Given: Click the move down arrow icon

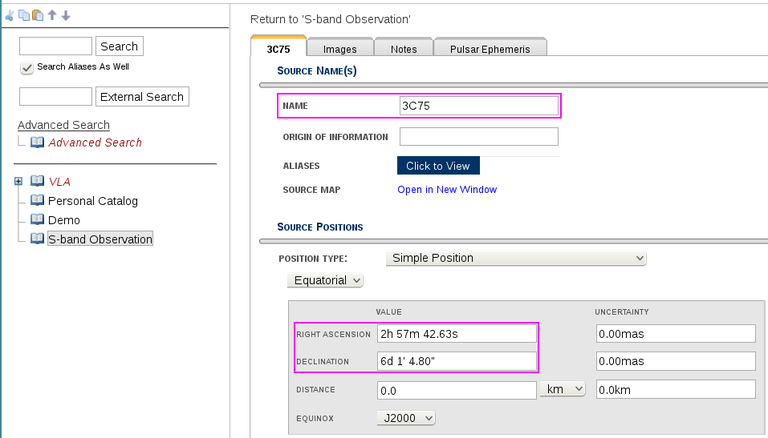Looking at the screenshot, I should pyautogui.click(x=65, y=16).
